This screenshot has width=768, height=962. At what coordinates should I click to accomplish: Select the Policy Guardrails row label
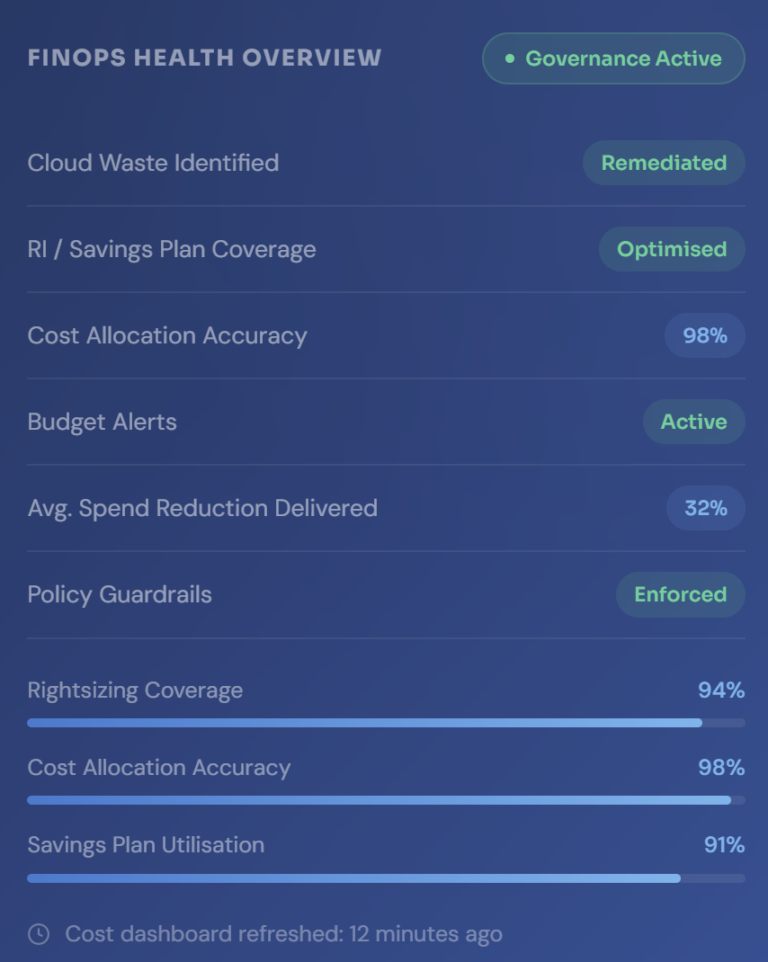(x=120, y=595)
